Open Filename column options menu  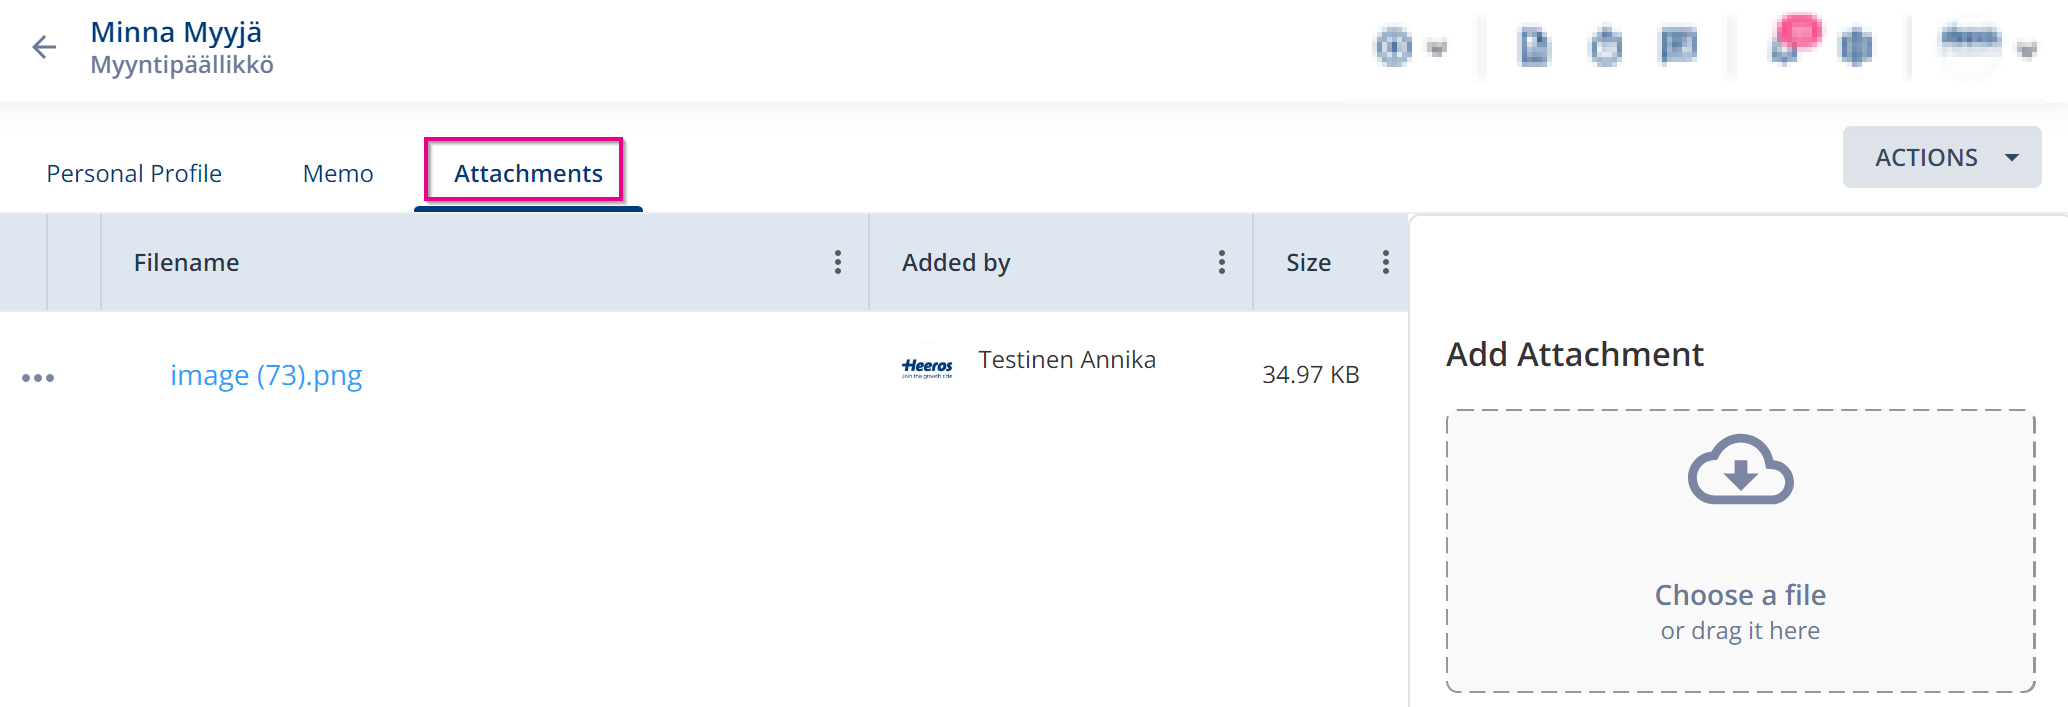(x=838, y=262)
